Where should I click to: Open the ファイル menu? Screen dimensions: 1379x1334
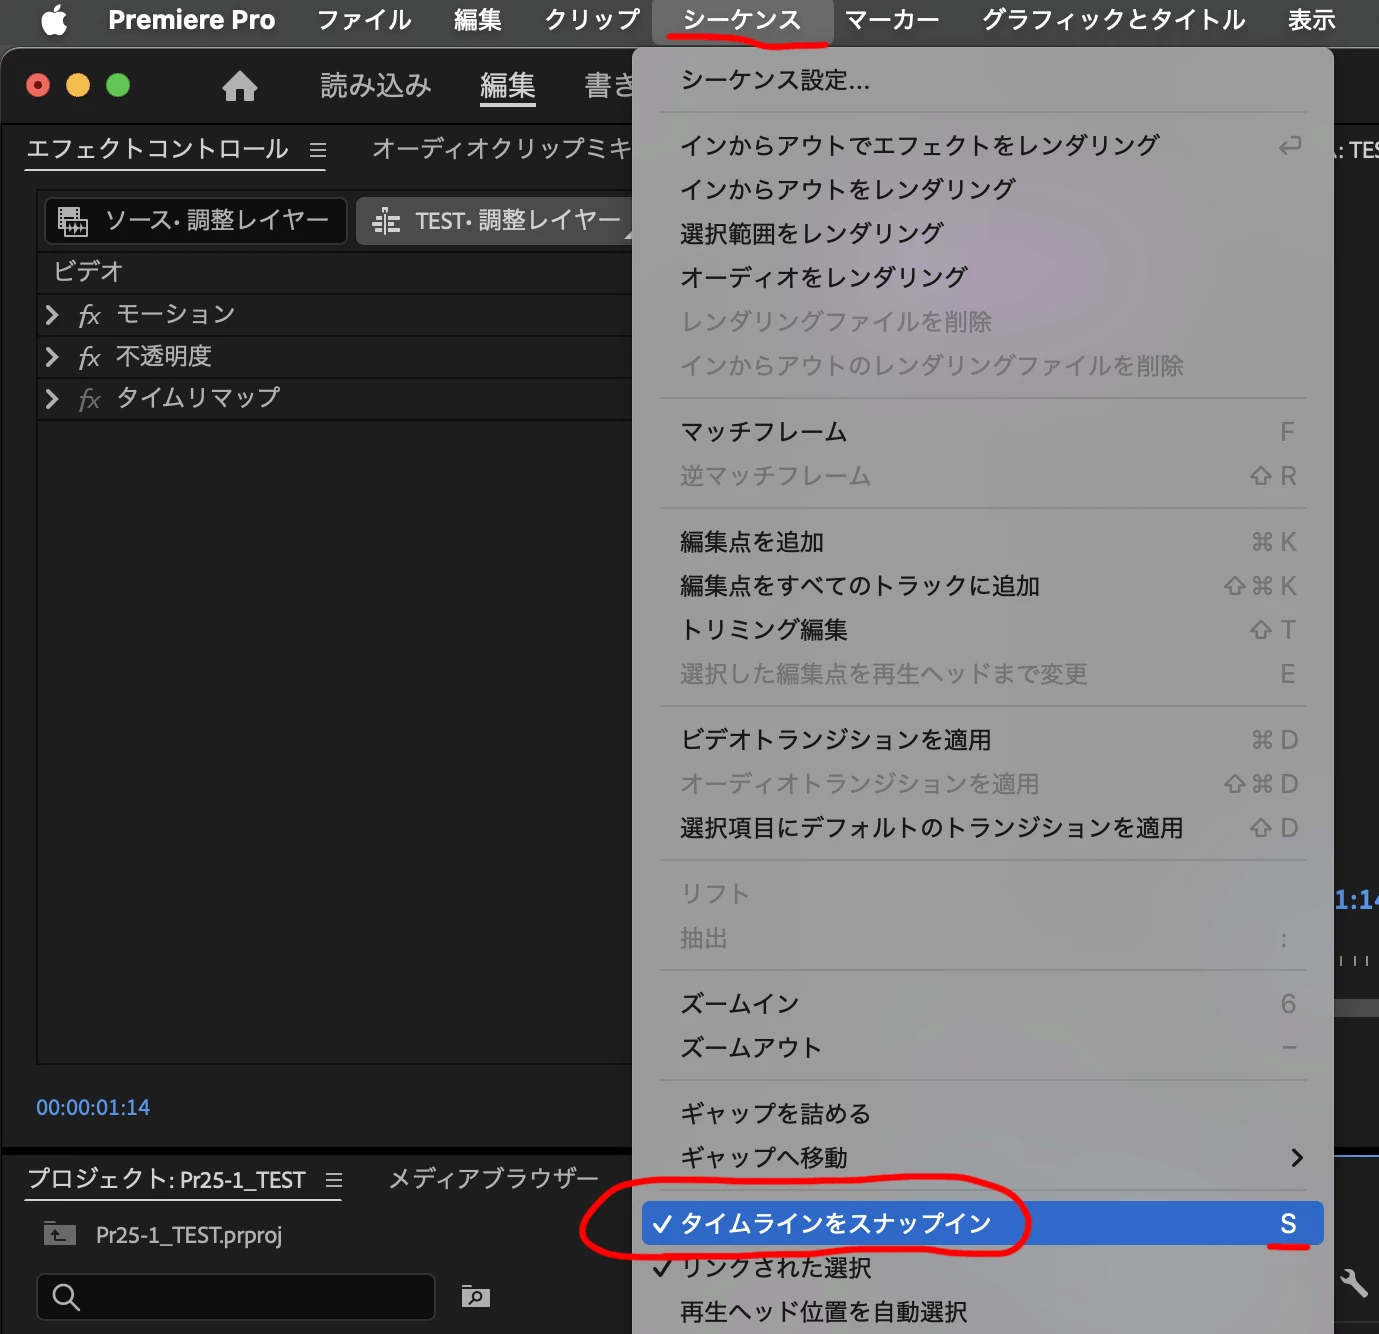(364, 20)
